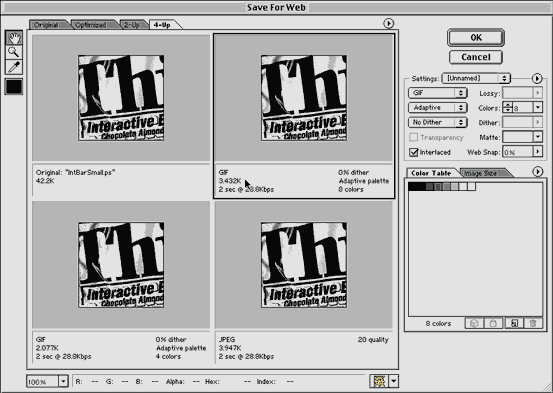Viewport: 553px width, 393px height.
Task: Select the 4-Up tab
Action: coord(163,25)
